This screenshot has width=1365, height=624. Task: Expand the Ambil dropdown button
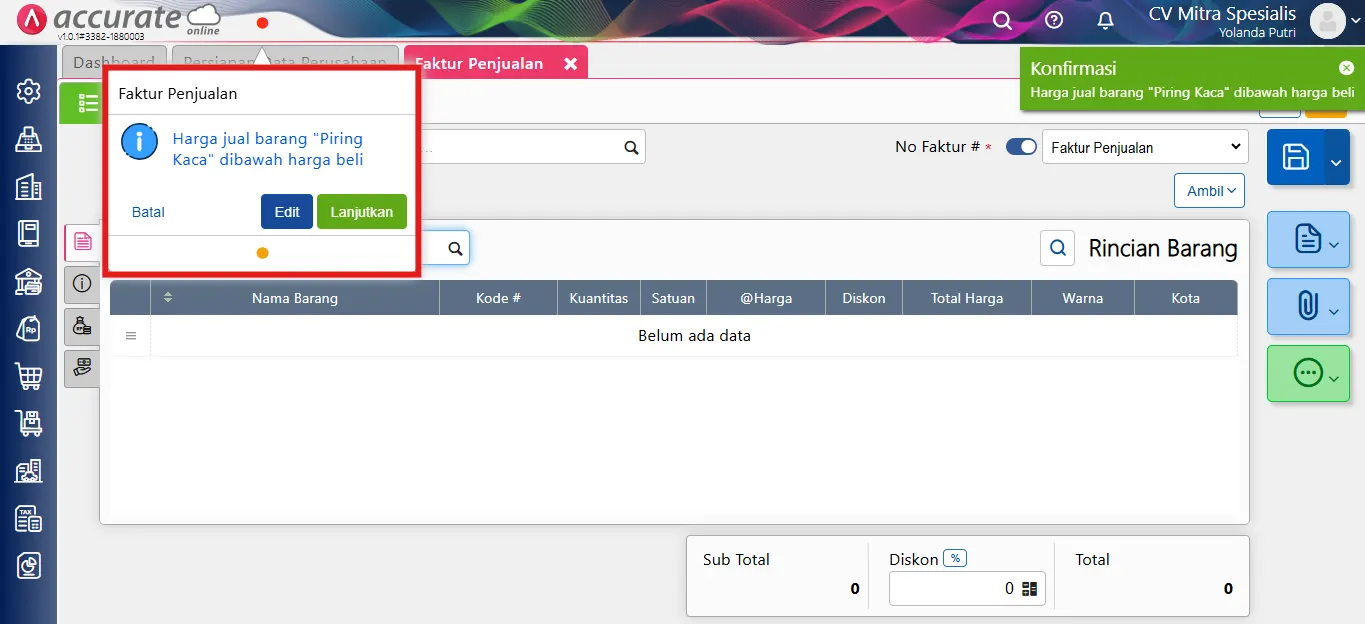coord(1209,191)
